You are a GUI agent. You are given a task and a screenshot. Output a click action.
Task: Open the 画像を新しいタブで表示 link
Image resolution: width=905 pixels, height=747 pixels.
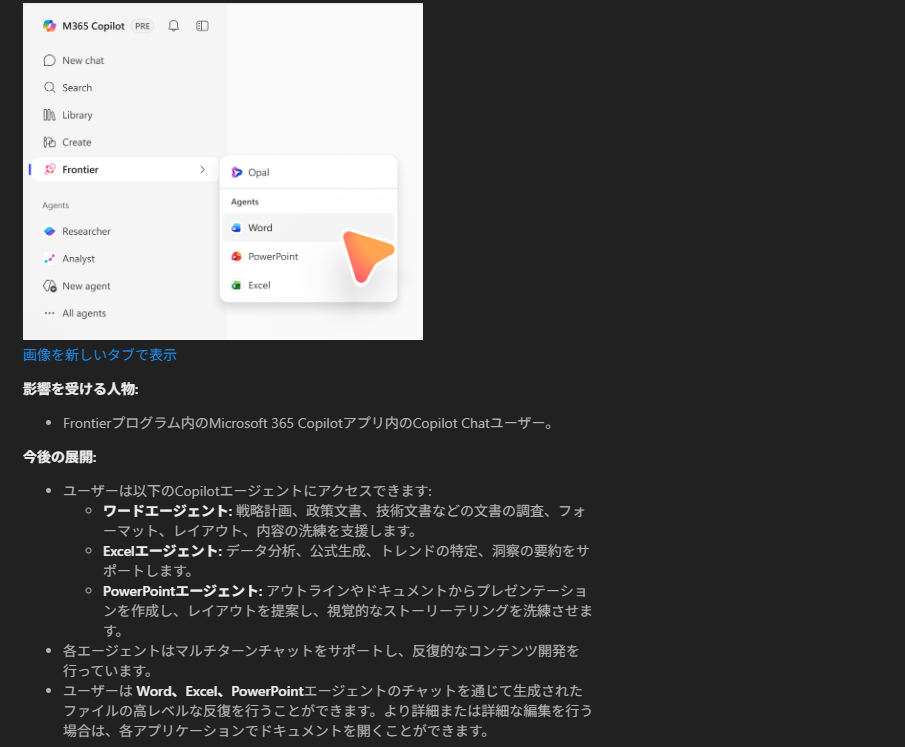click(x=100, y=355)
